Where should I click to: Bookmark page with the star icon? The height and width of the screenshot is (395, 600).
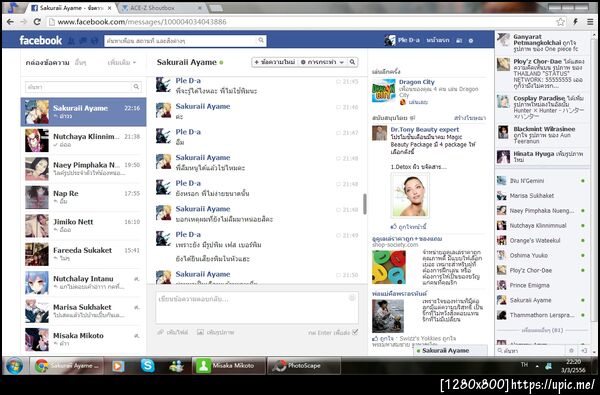pyautogui.click(x=560, y=22)
